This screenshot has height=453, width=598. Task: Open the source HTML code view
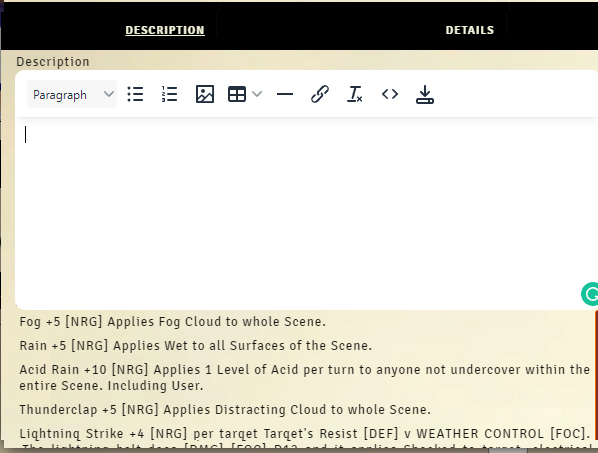[x=390, y=94]
